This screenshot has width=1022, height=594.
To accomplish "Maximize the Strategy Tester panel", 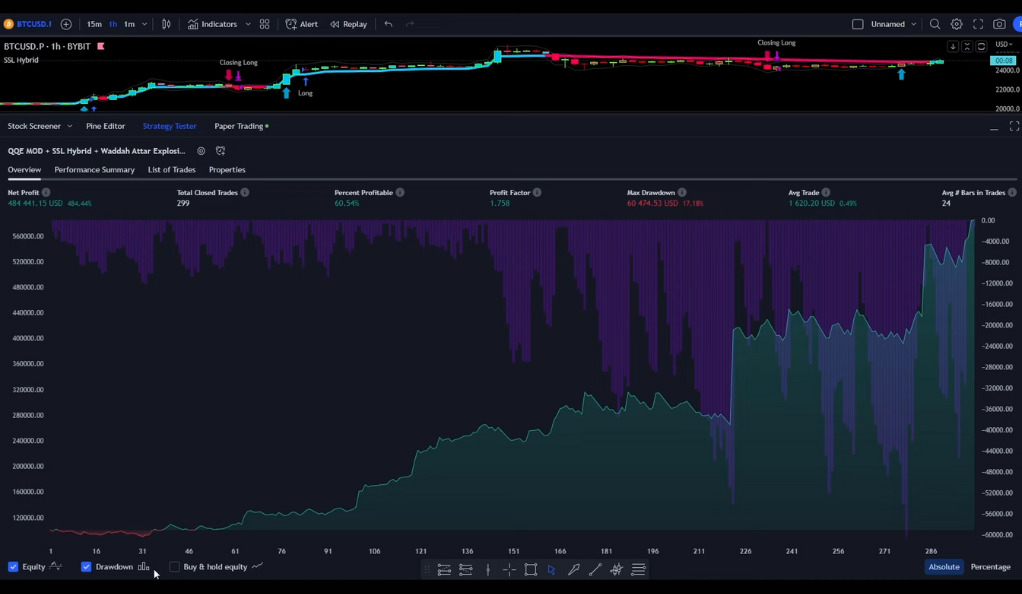I will pos(1014,126).
